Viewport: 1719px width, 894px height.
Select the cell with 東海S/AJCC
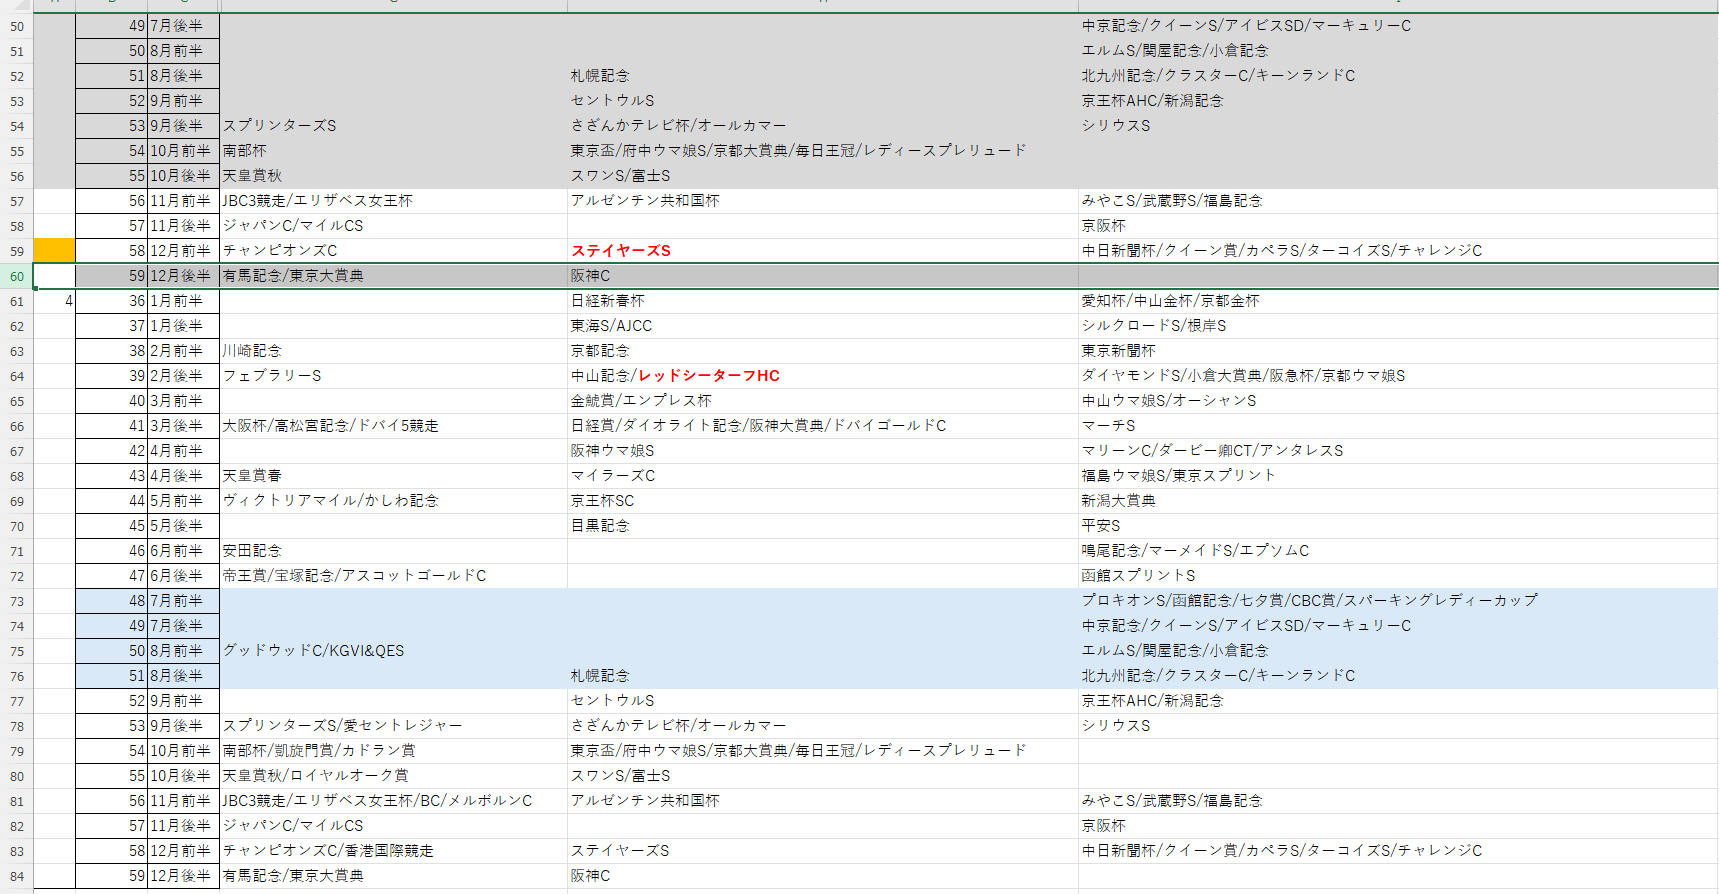611,326
